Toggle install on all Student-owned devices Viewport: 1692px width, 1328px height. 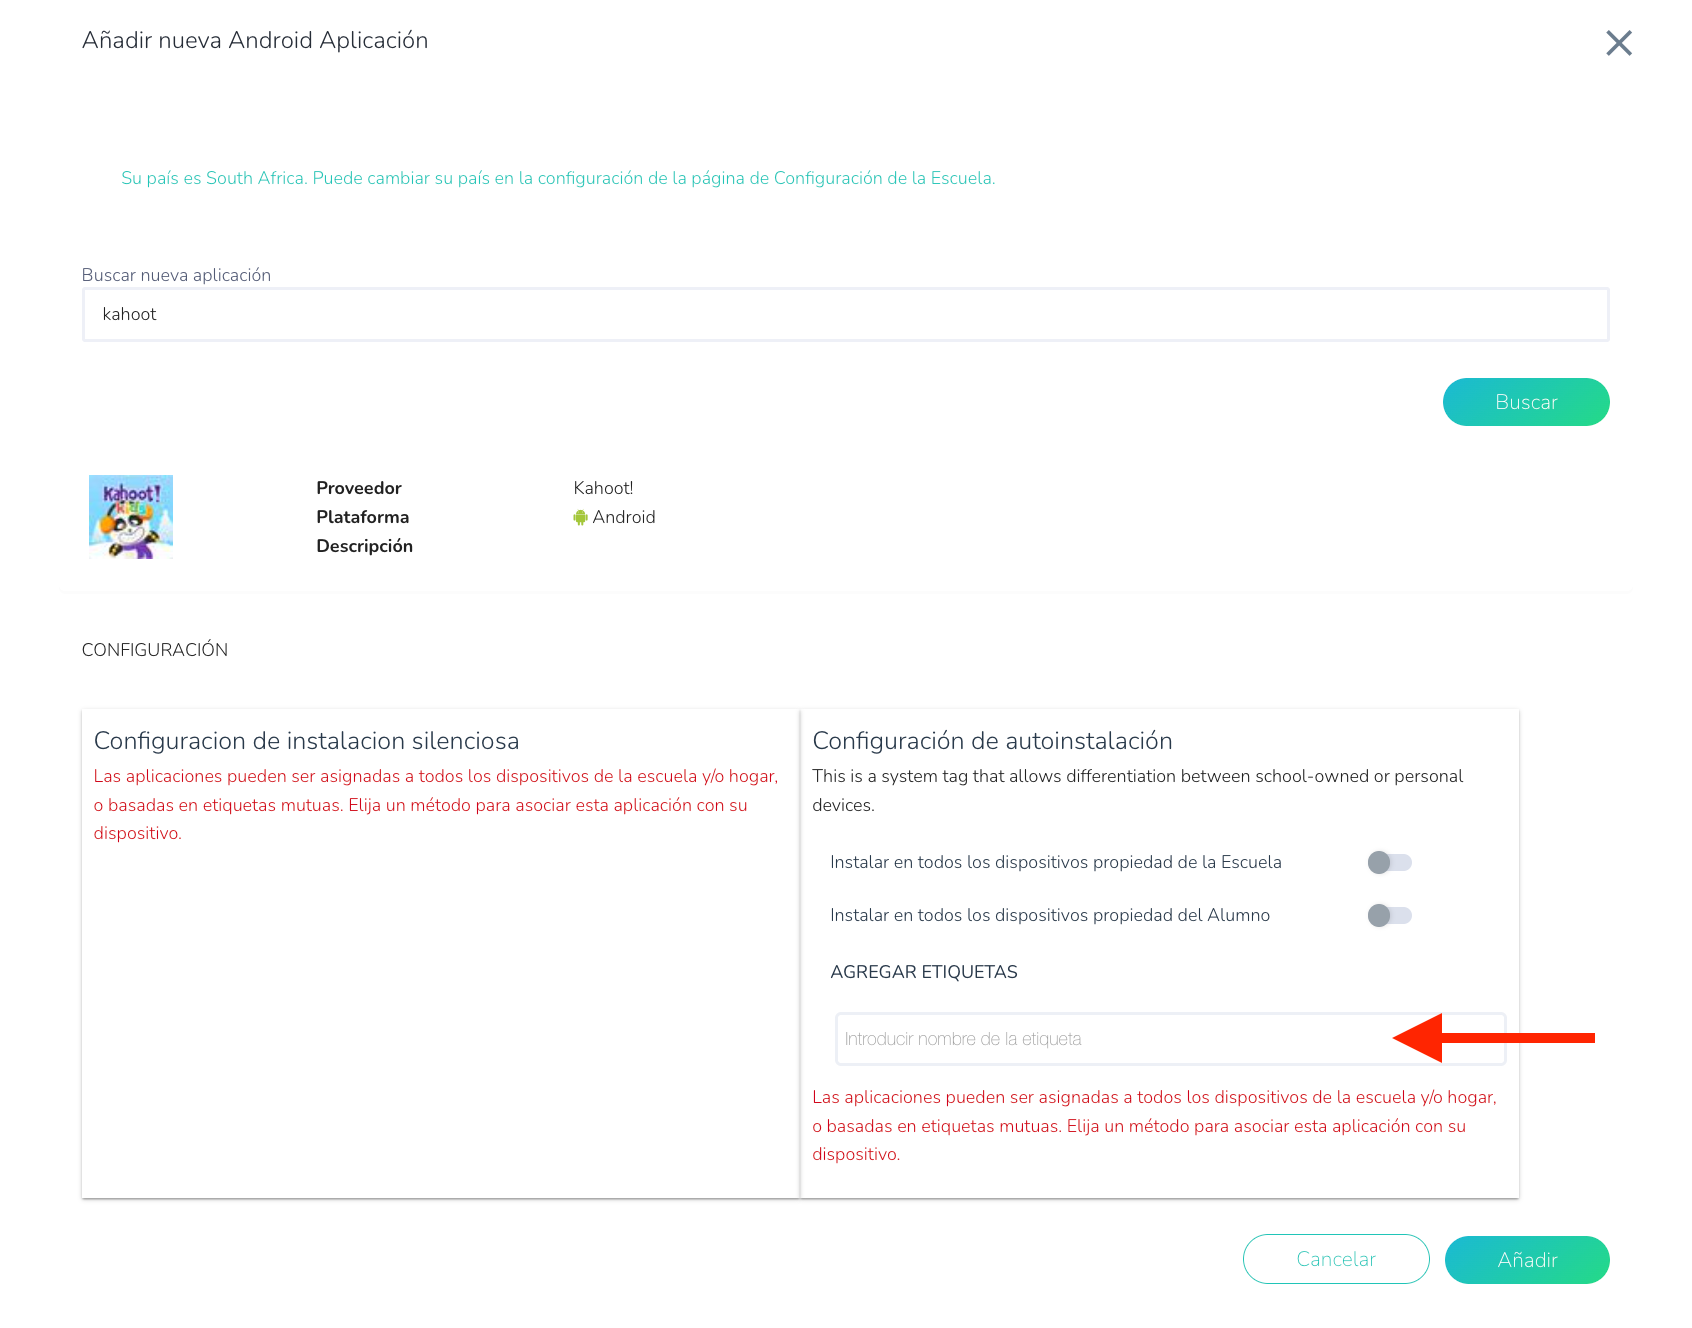coord(1389,915)
